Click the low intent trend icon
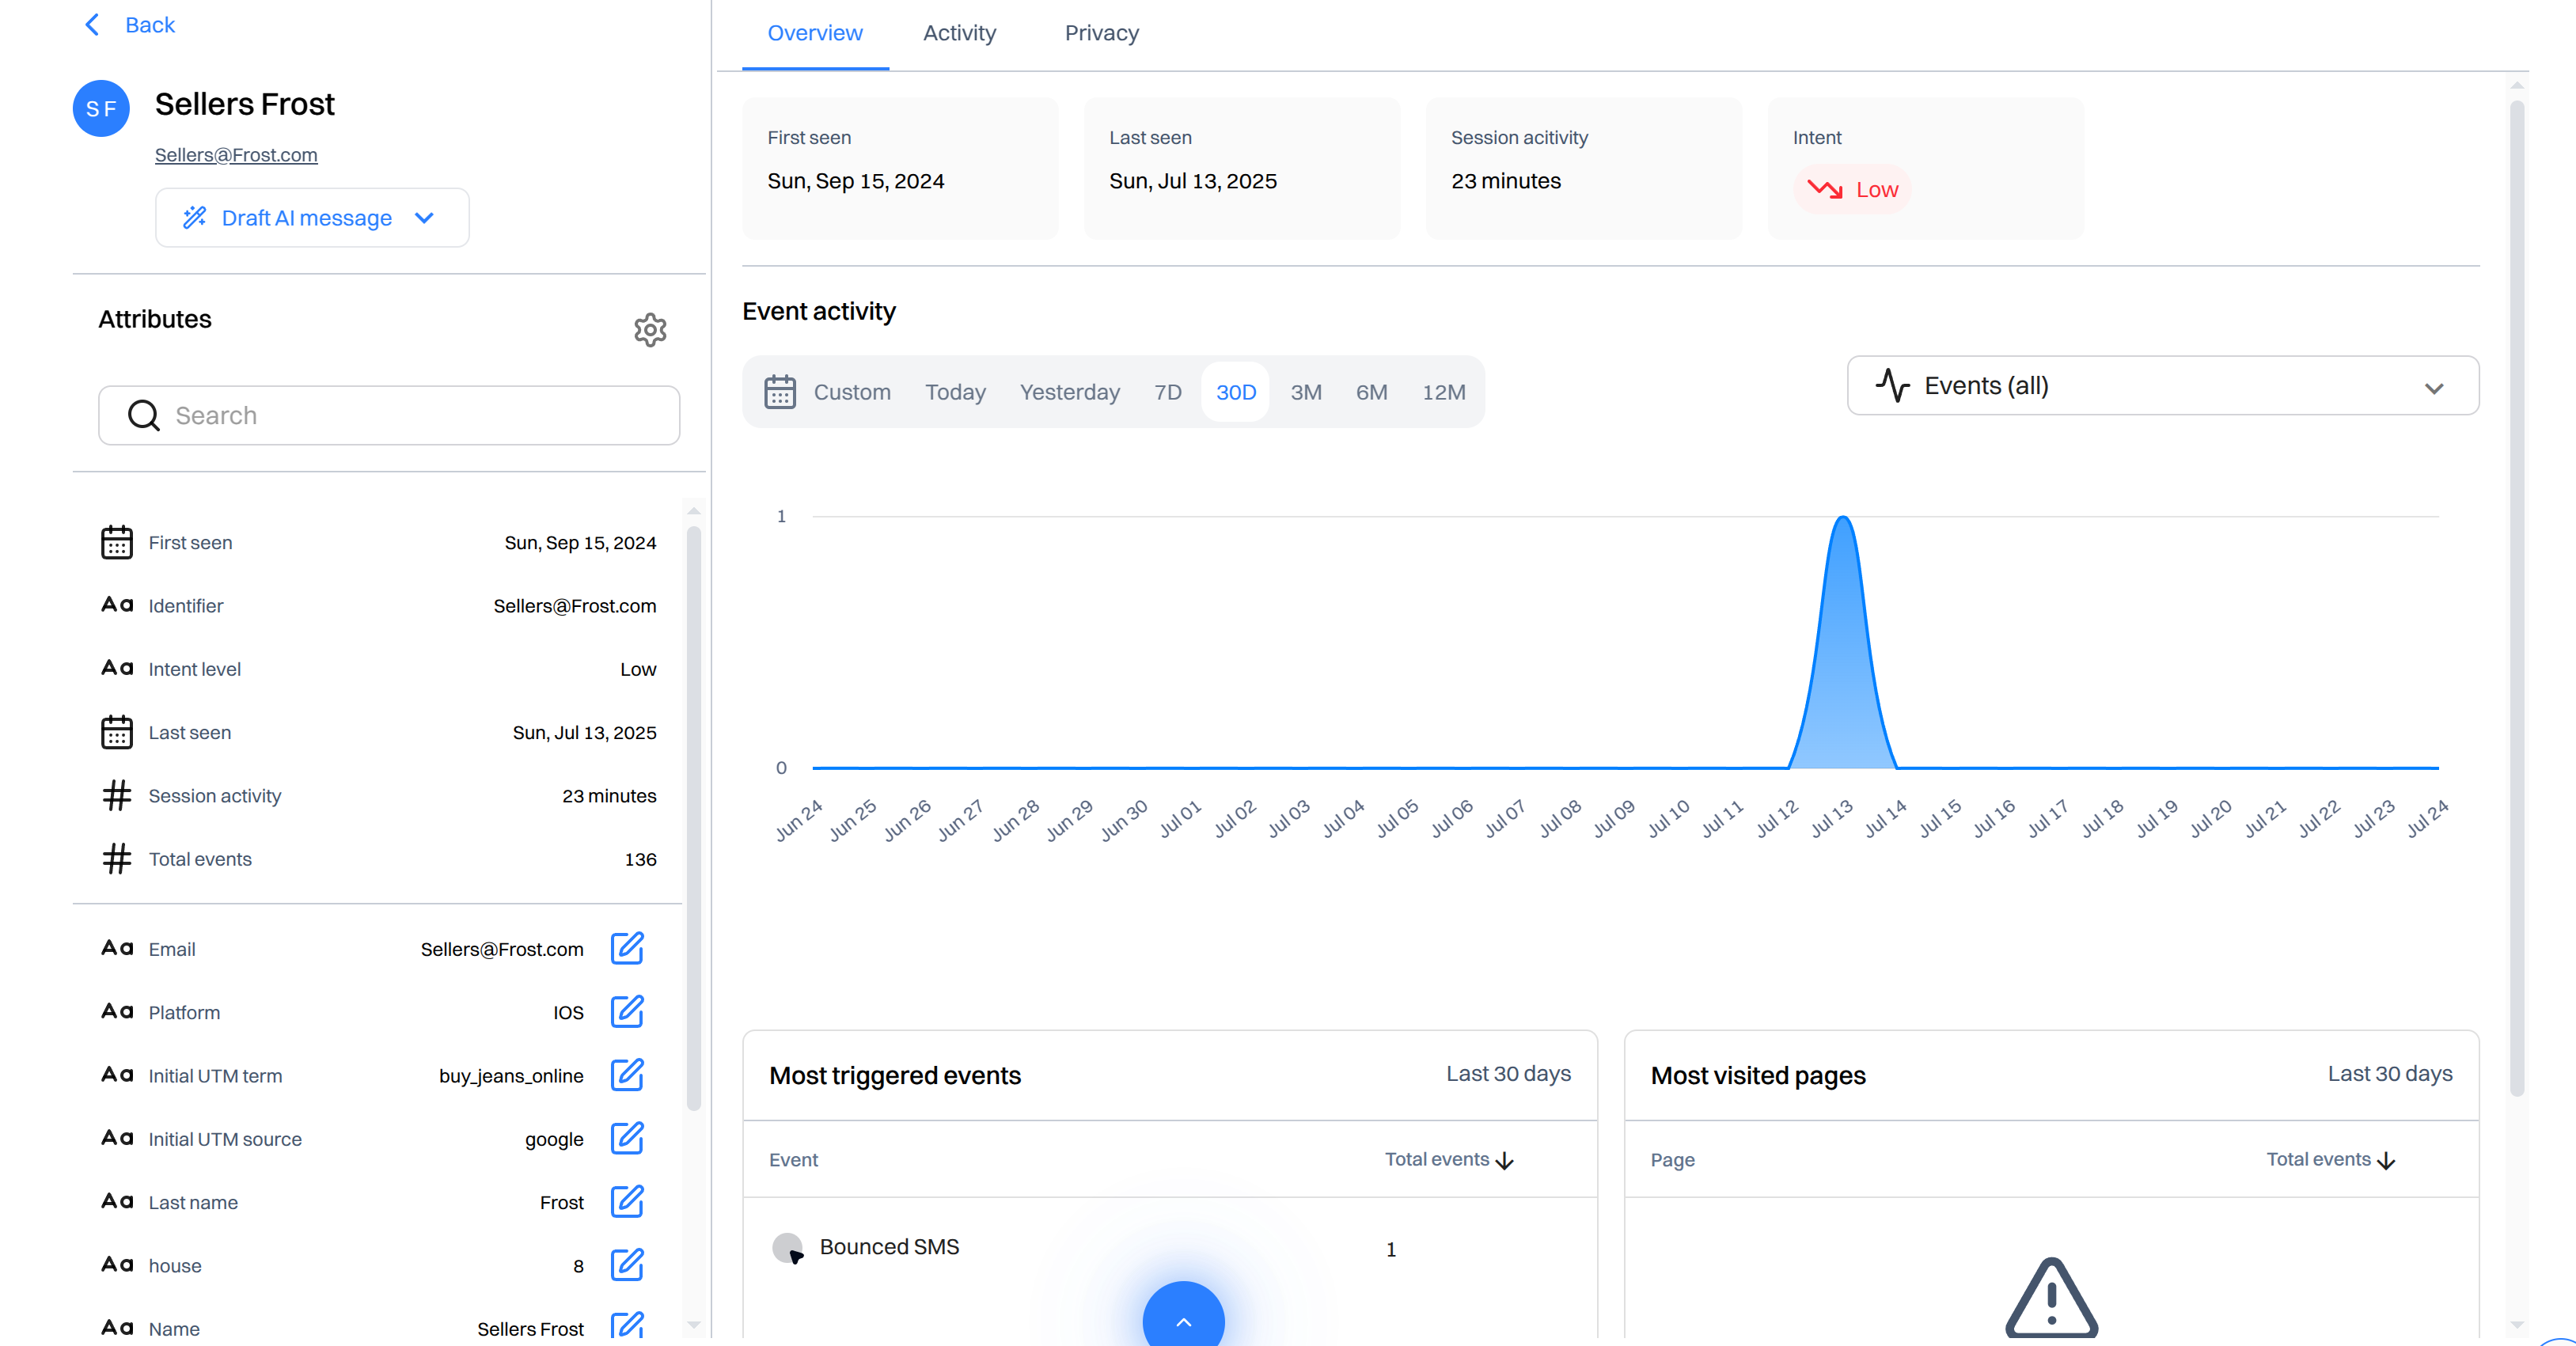The image size is (2576, 1346). point(1824,189)
